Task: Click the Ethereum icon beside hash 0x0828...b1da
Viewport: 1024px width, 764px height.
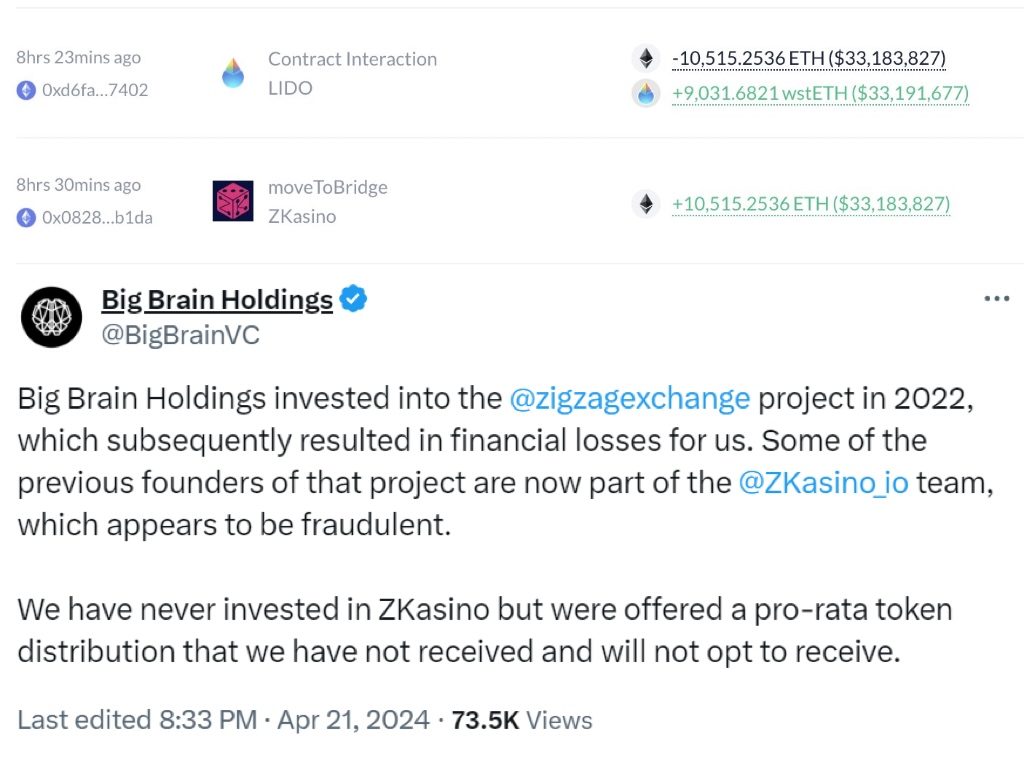Action: (26, 217)
